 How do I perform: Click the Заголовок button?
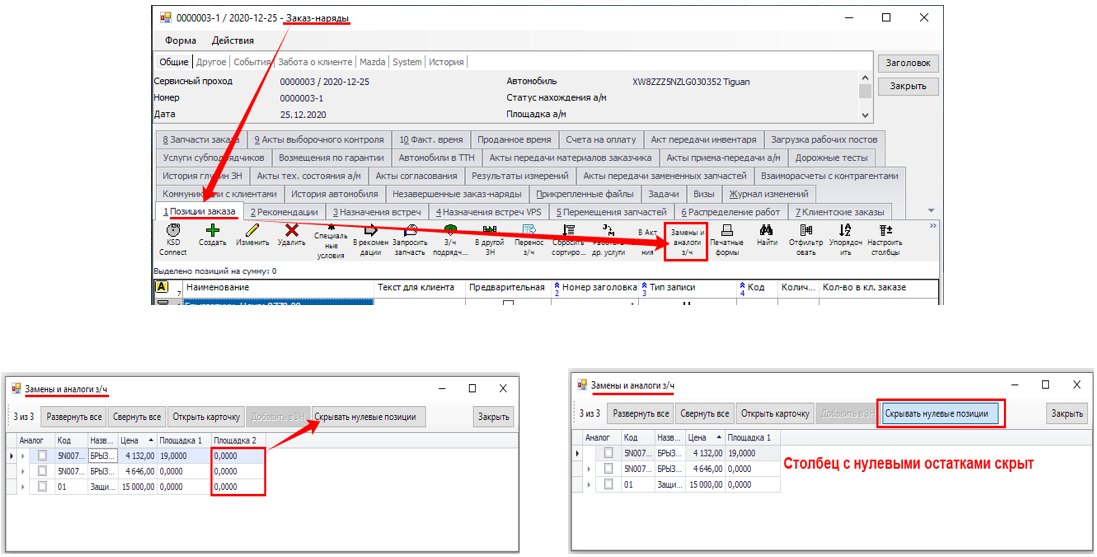click(909, 63)
